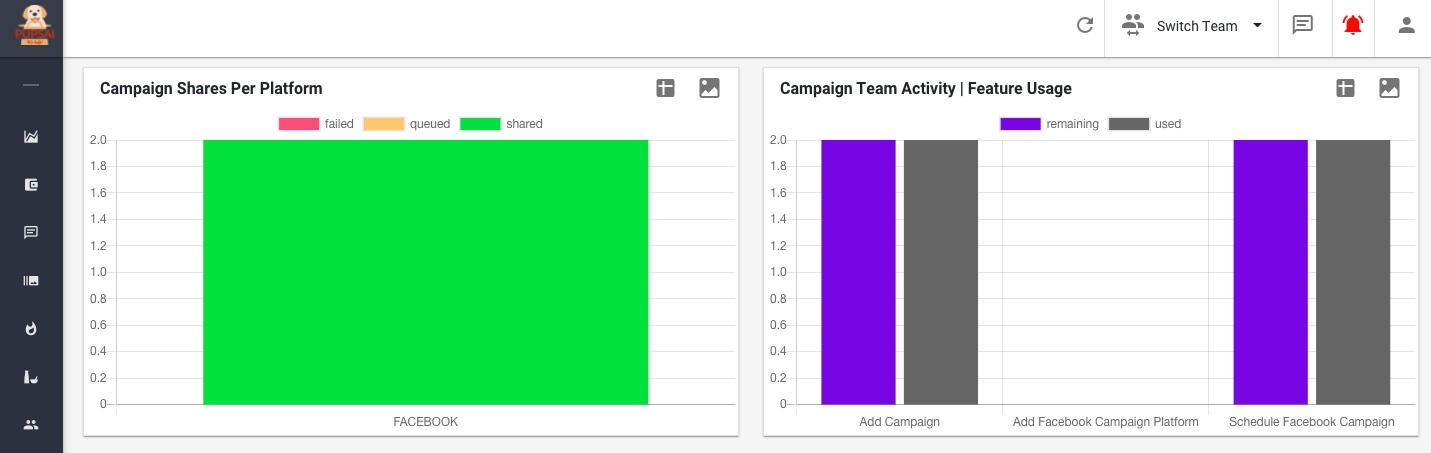Show Campaign Shares chart as data table

(x=665, y=88)
